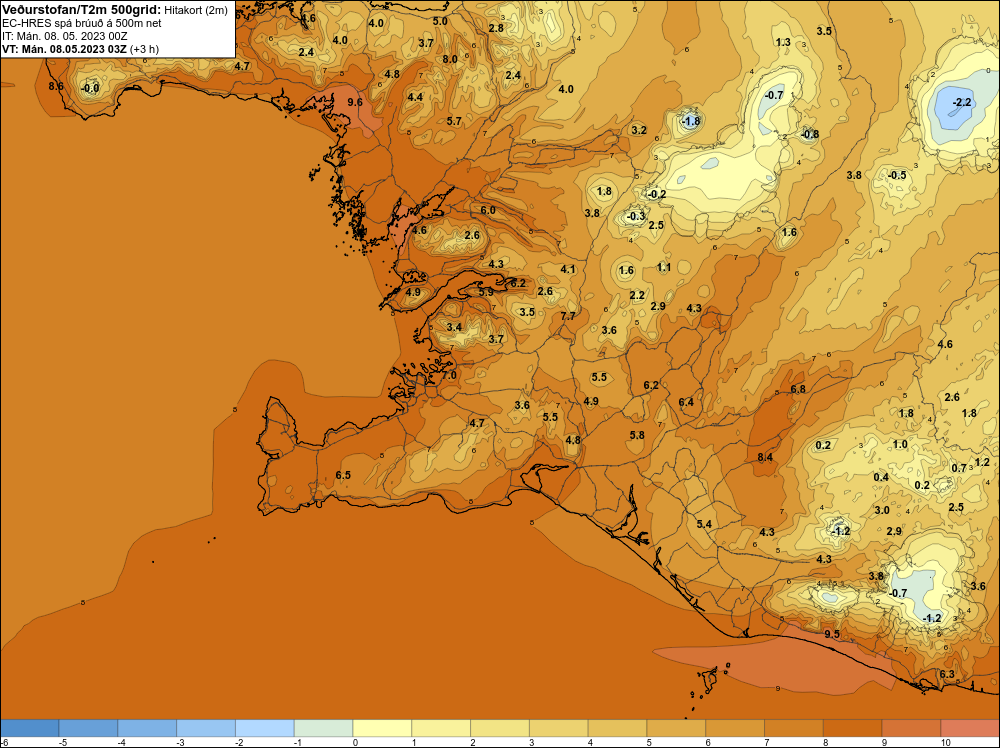Pick legend color band between 2 and 3

click(500, 728)
